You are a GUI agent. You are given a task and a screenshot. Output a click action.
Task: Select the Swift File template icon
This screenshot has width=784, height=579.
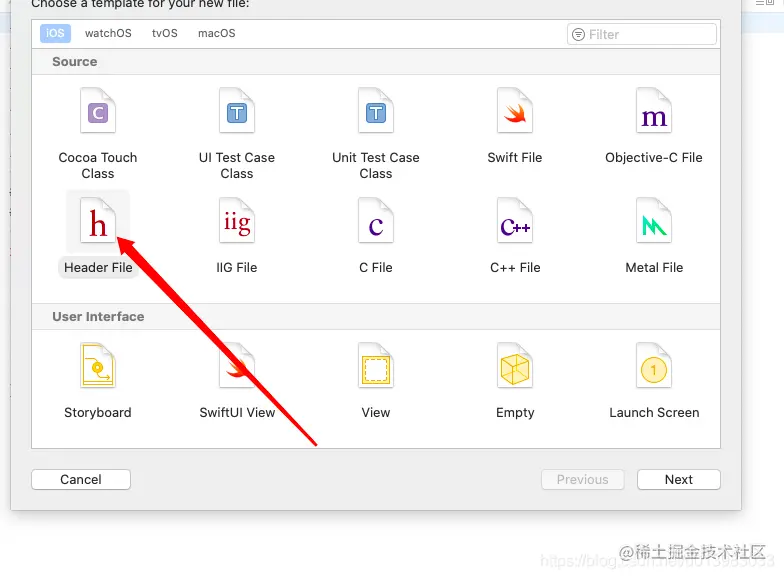tap(515, 110)
